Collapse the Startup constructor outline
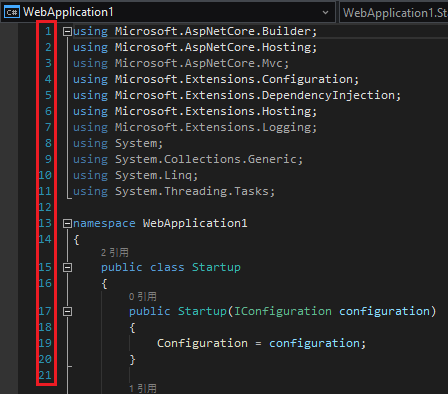 point(67,311)
